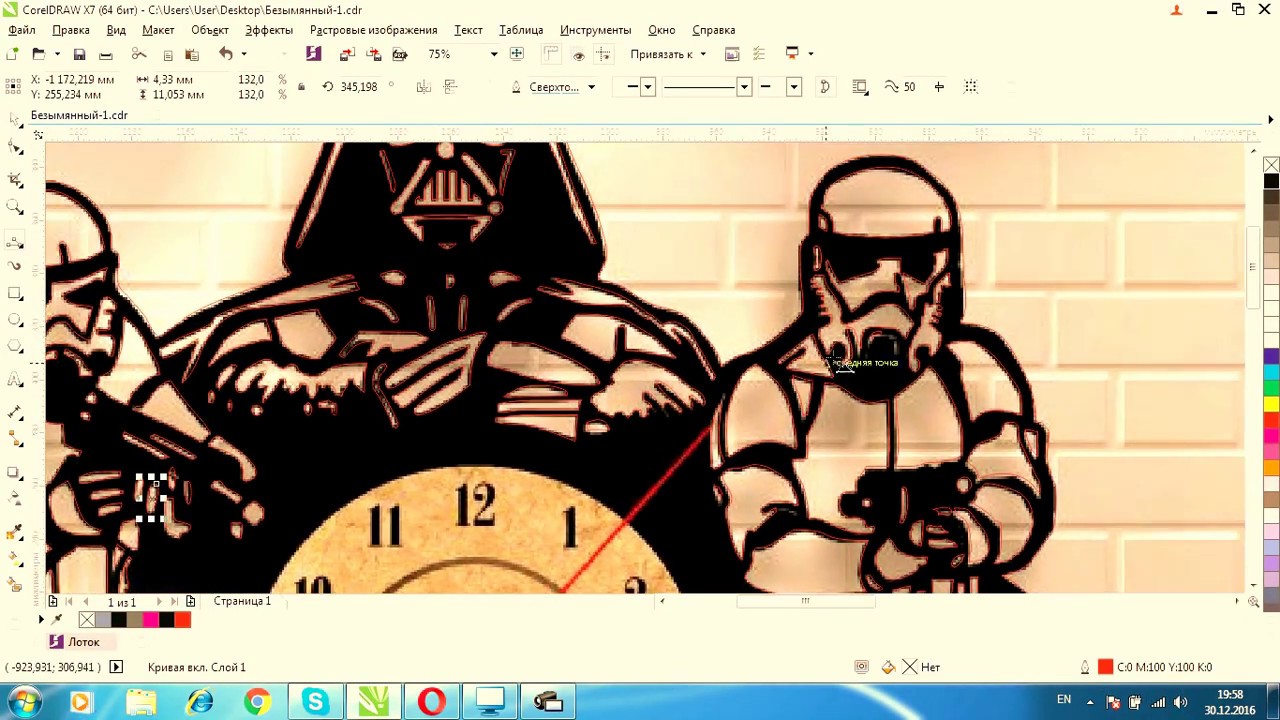The width and height of the screenshot is (1280, 720).
Task: Go to next page arrow
Action: click(158, 602)
